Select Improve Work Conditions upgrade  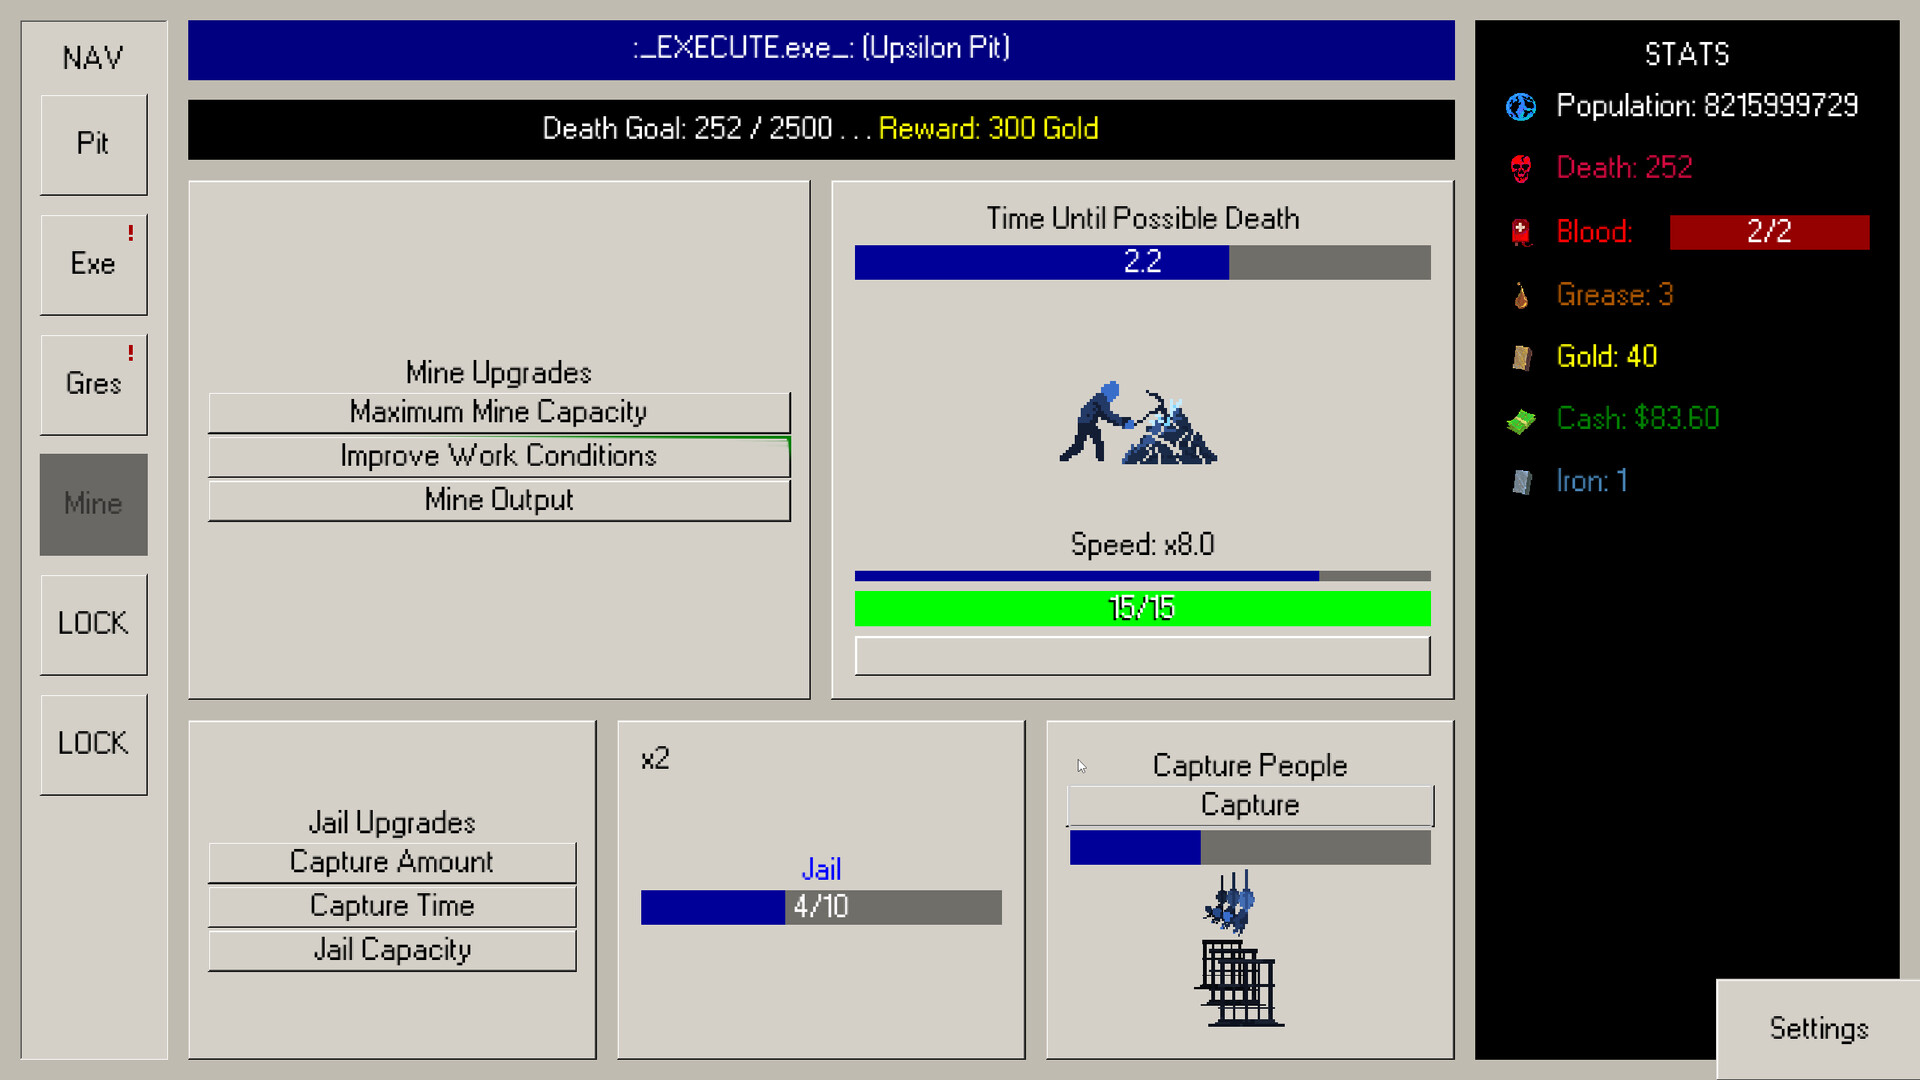click(x=498, y=456)
